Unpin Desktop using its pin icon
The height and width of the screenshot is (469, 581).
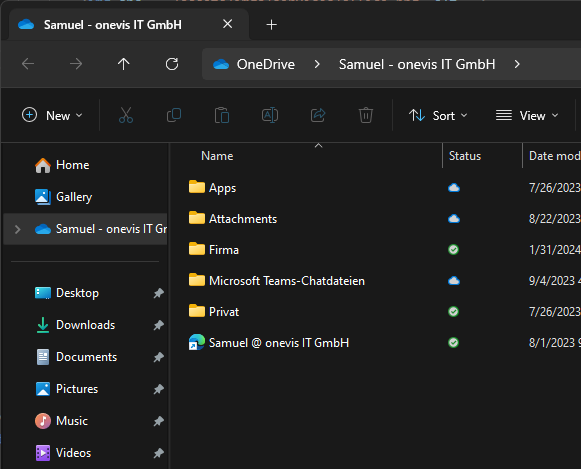(159, 293)
